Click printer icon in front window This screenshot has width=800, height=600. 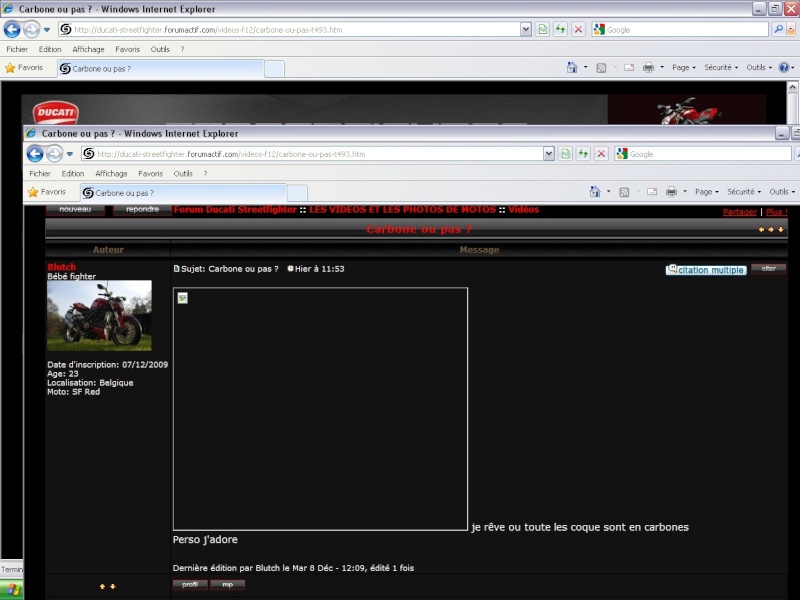[671, 192]
